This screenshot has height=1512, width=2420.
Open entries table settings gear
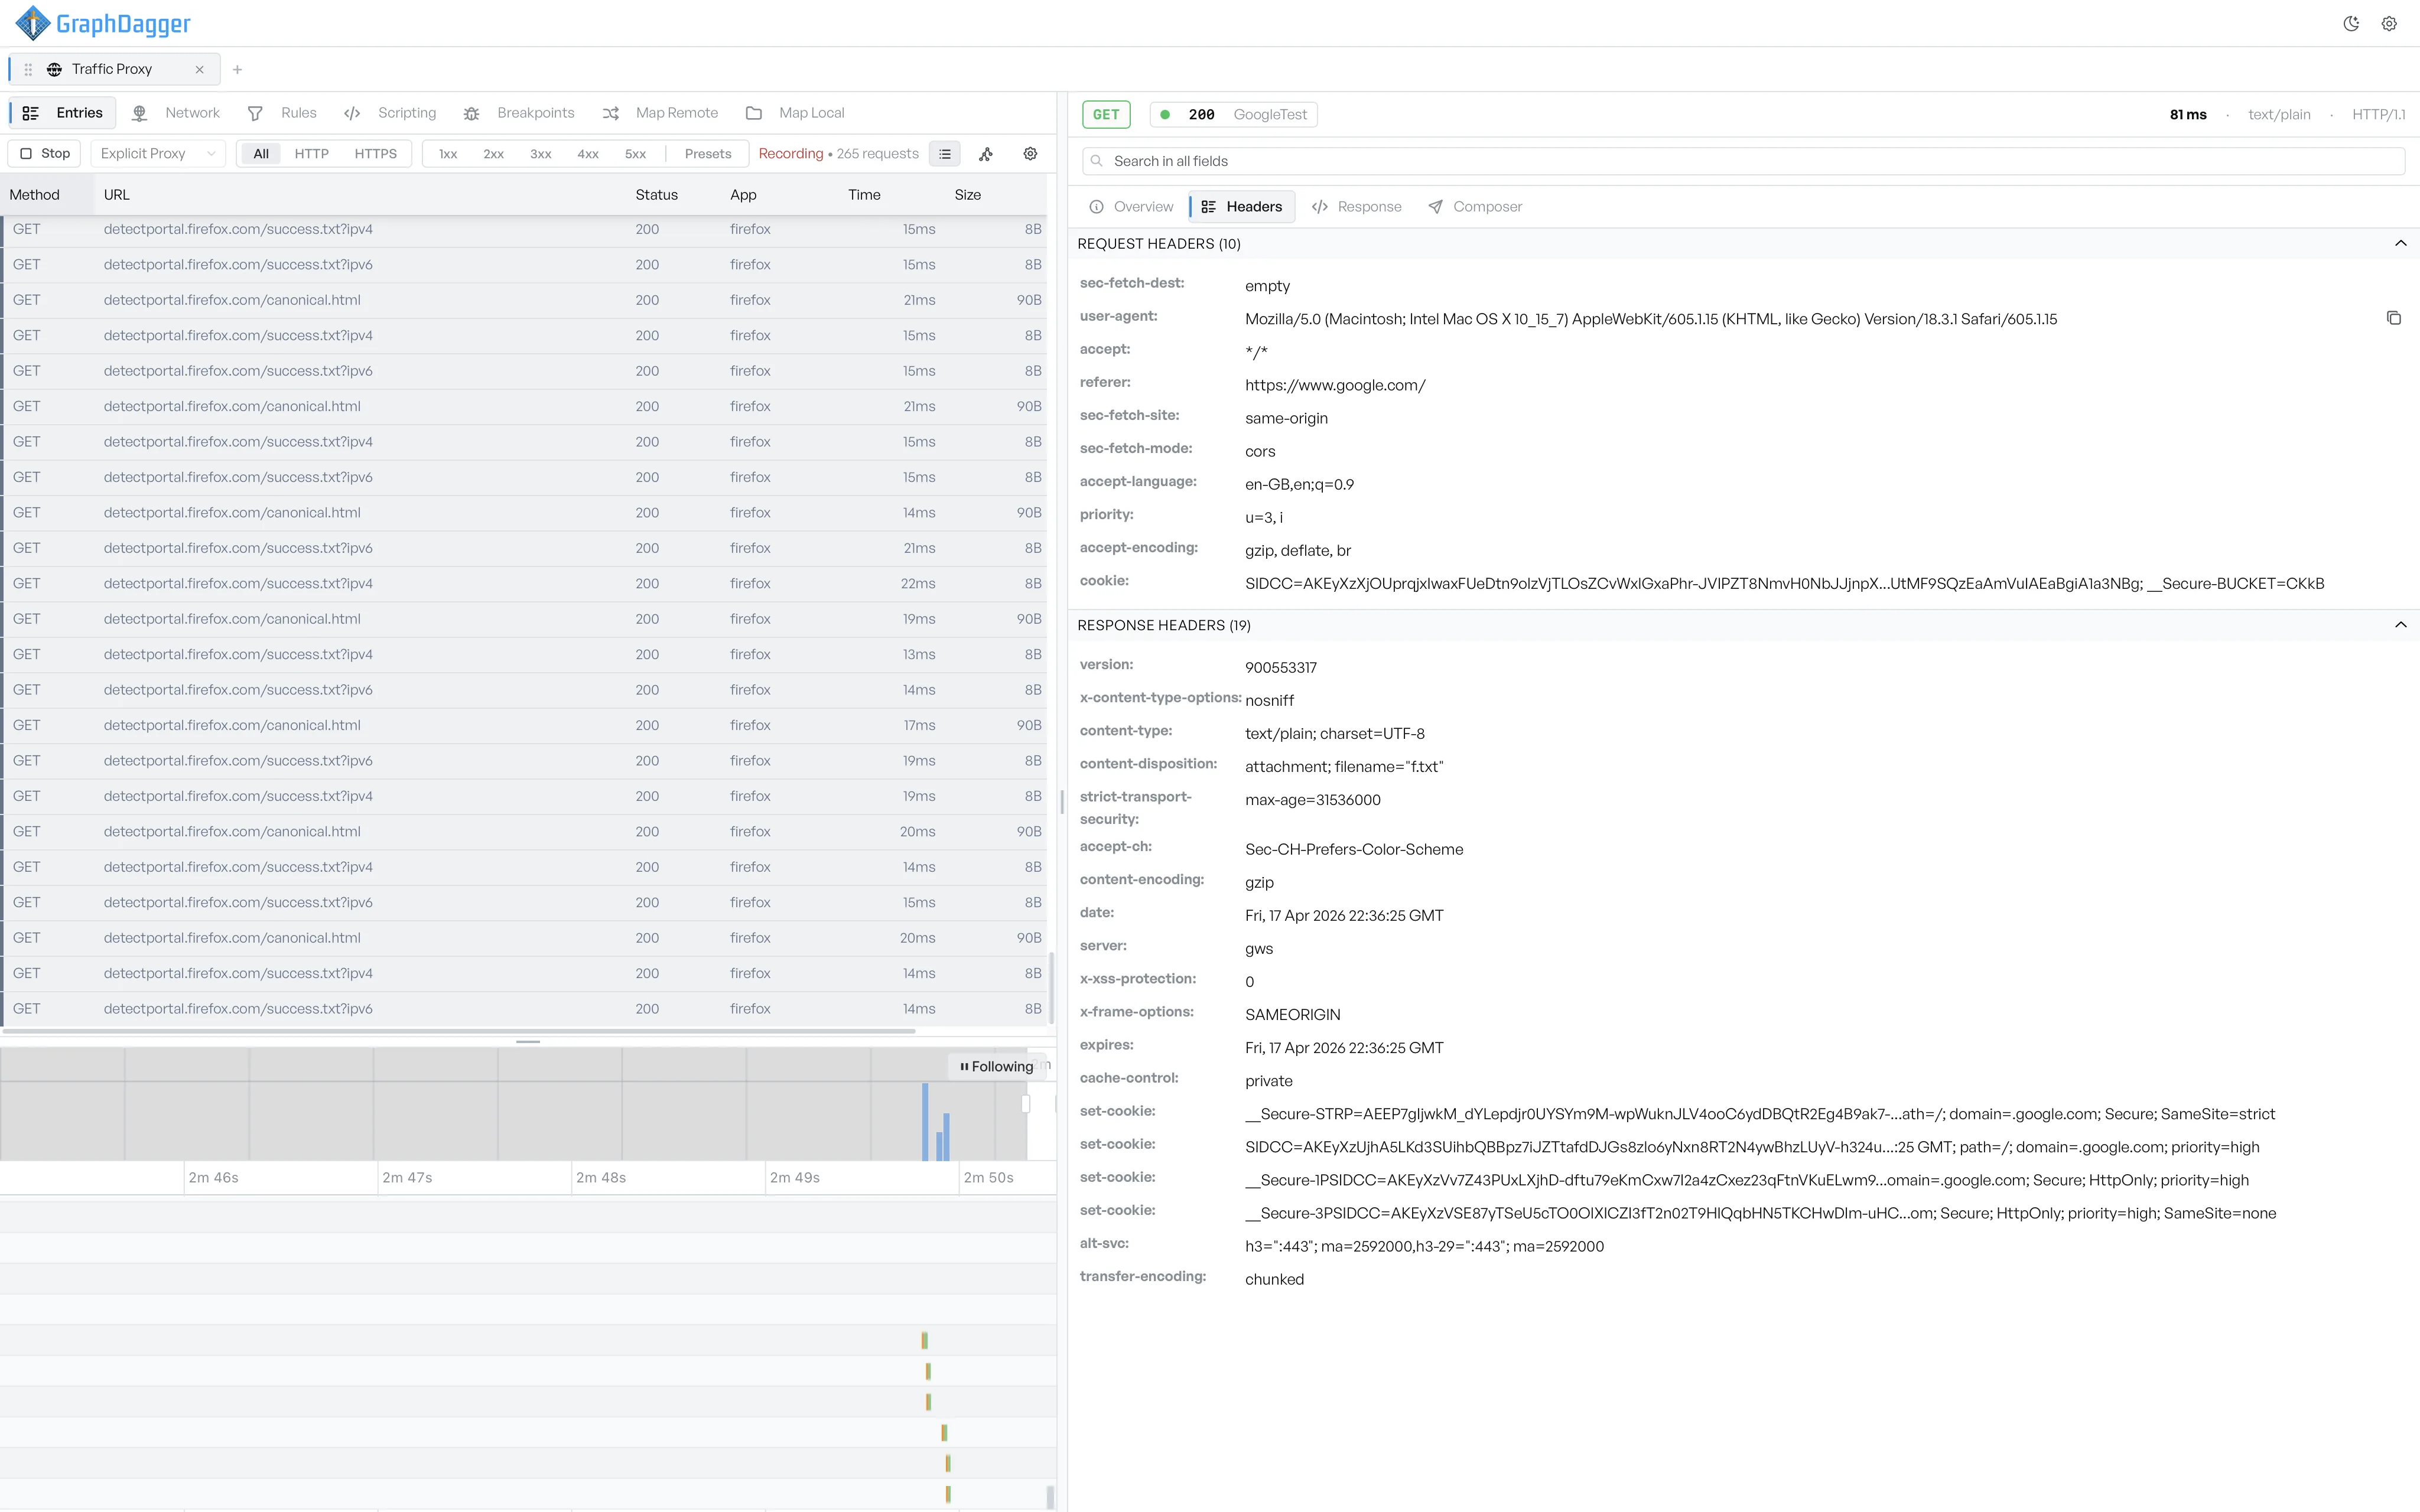click(1030, 154)
